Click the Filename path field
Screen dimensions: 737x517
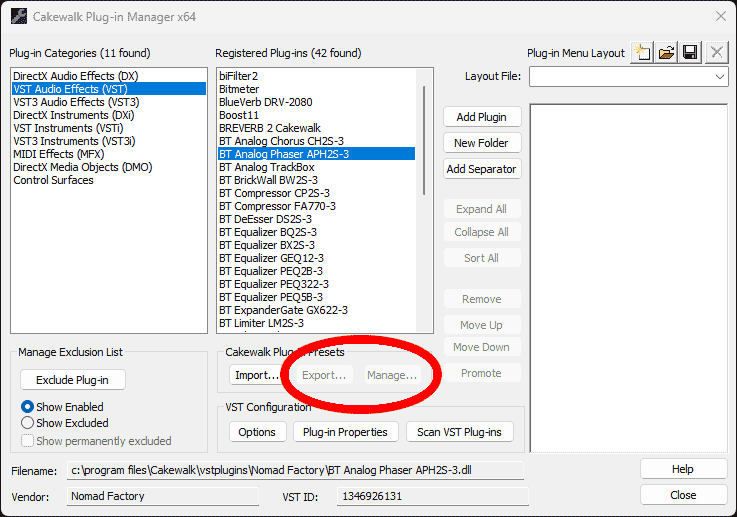pos(295,470)
